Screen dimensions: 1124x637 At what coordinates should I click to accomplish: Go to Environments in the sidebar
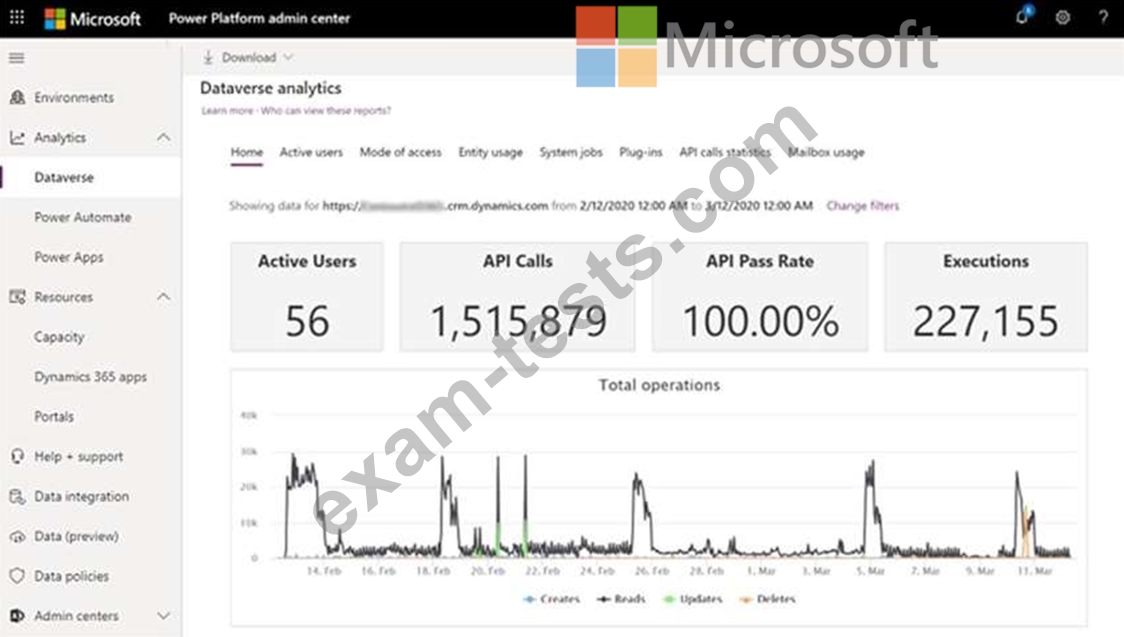(x=74, y=97)
